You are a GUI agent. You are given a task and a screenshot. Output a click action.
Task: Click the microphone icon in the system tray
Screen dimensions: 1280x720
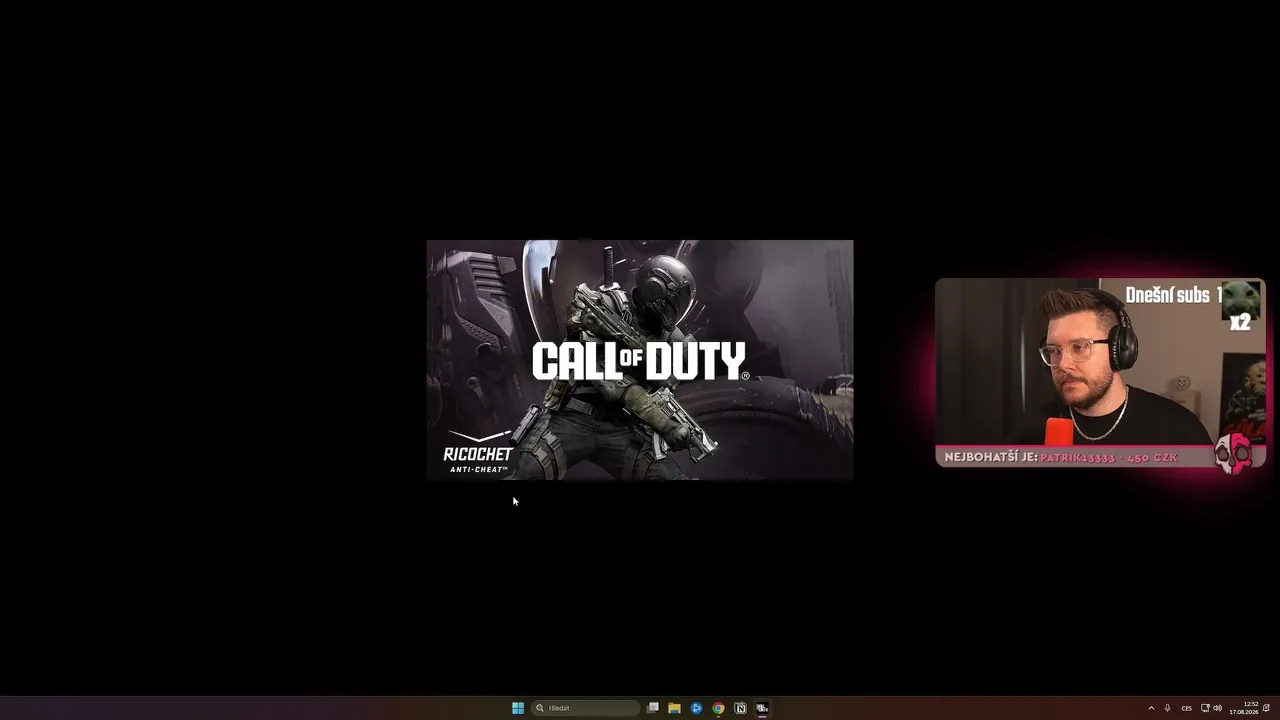pos(1167,708)
